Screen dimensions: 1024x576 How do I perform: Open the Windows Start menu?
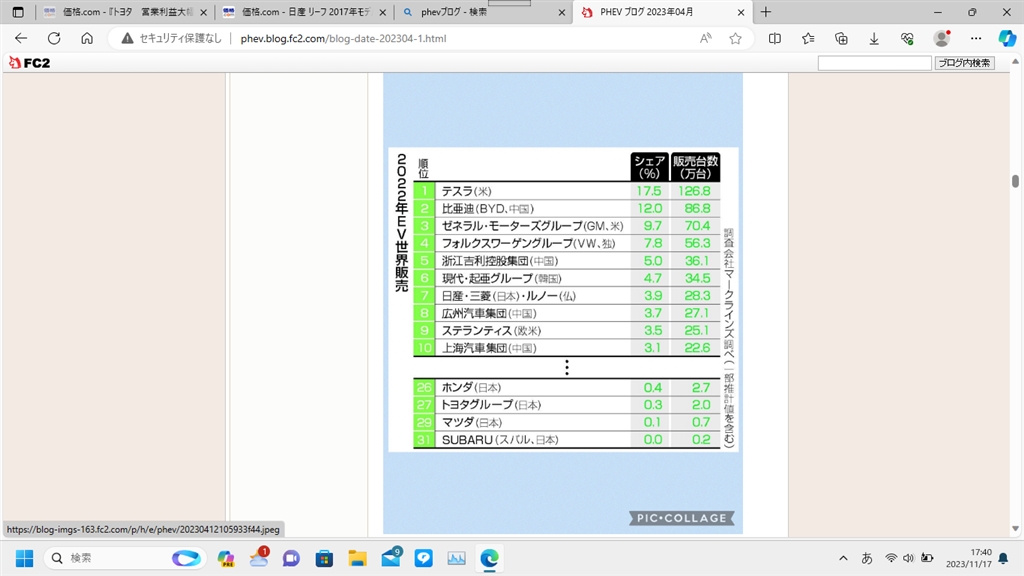click(x=25, y=558)
